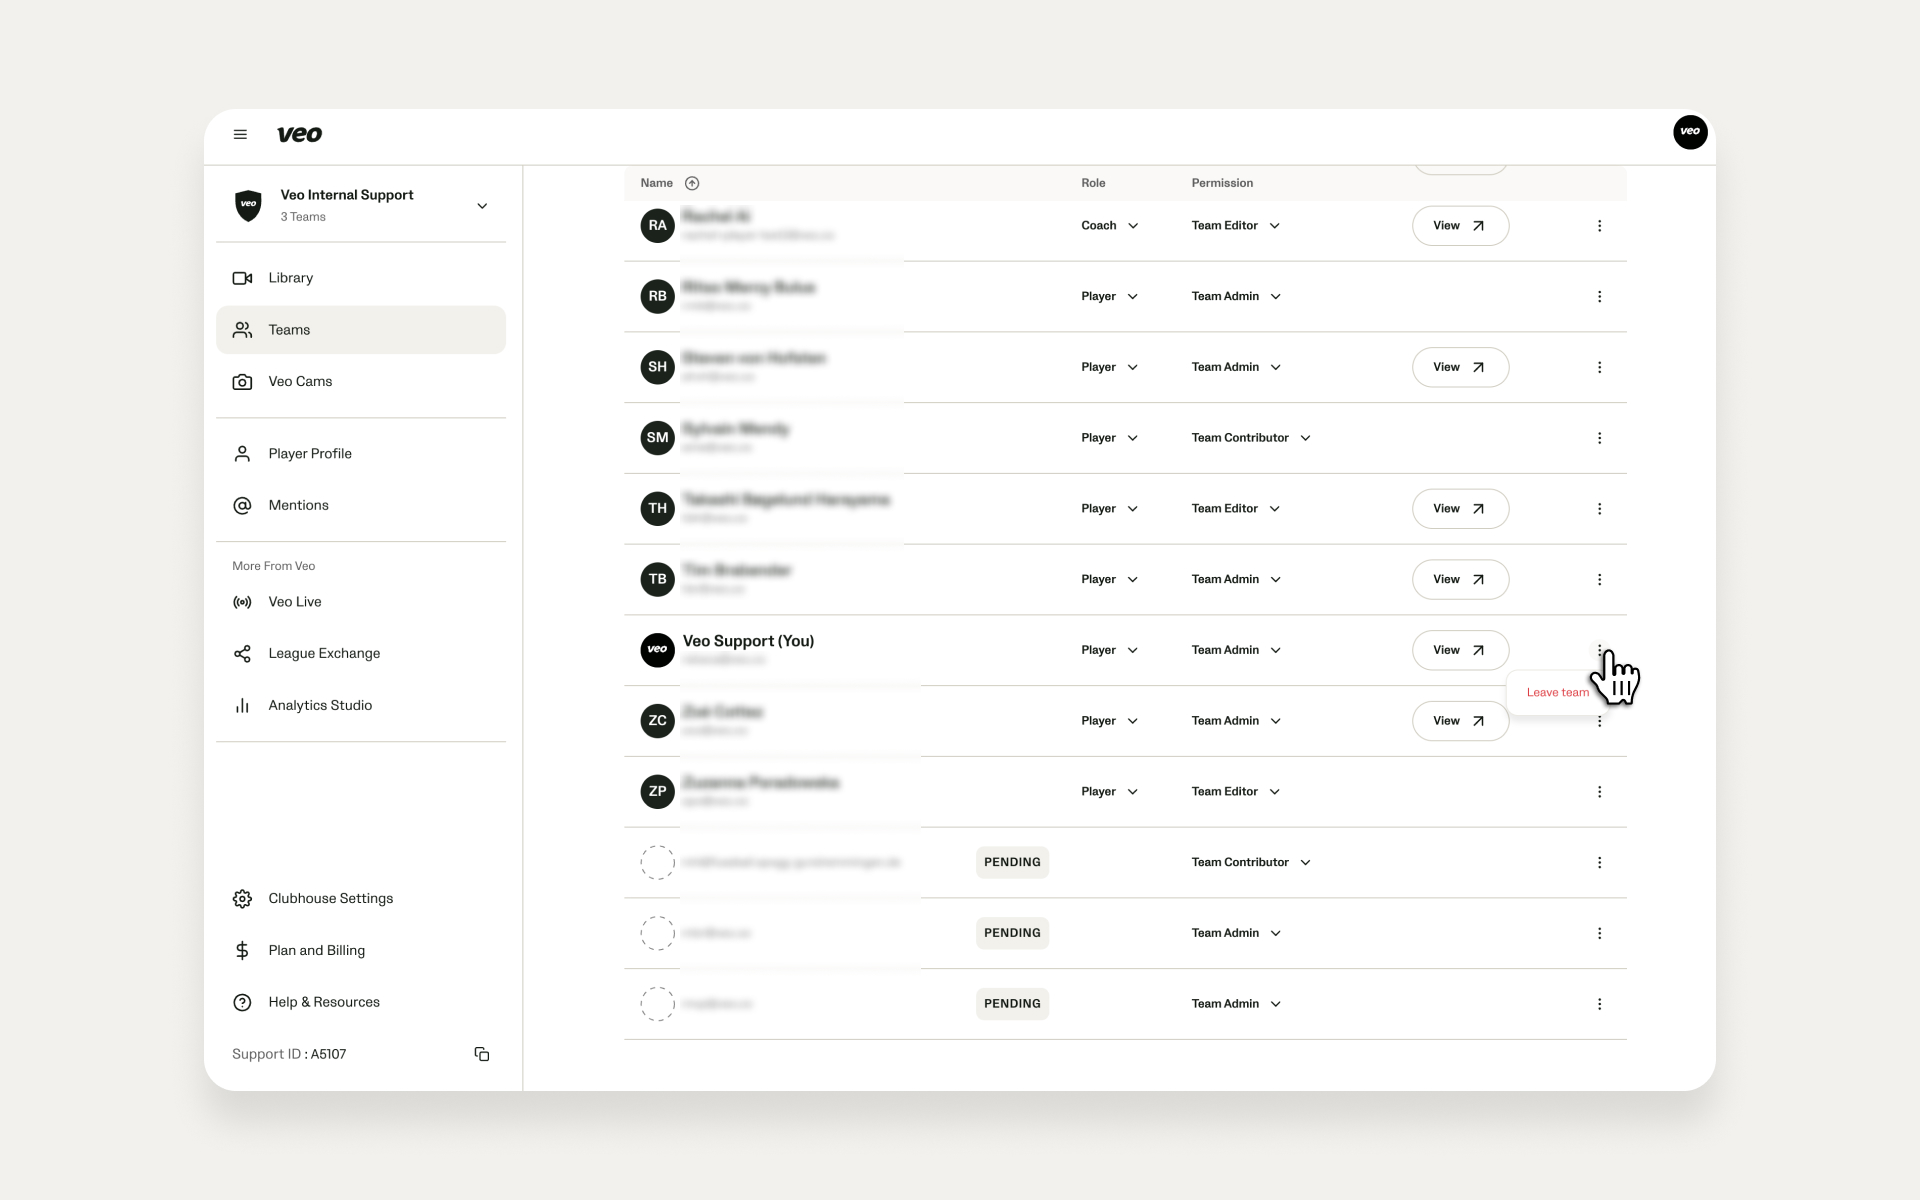This screenshot has width=1920, height=1200.
Task: Open more options for SM row
Action: (x=1599, y=438)
